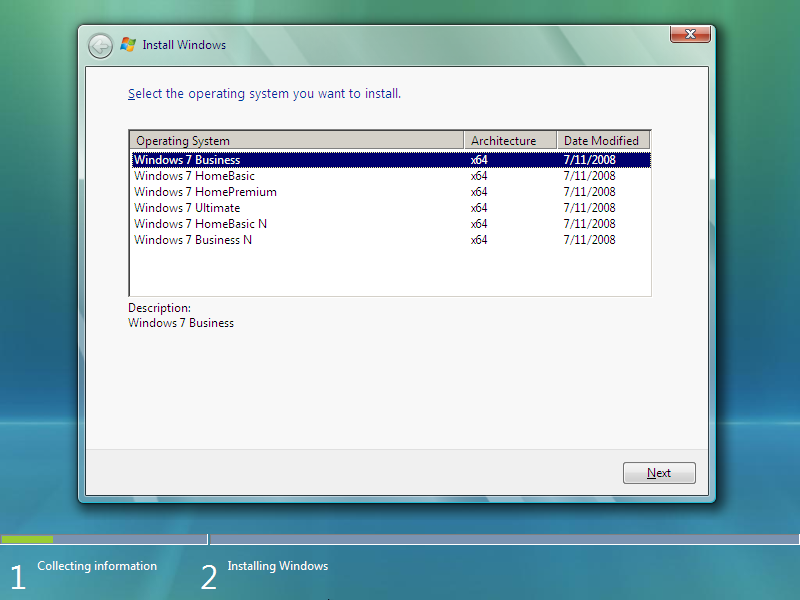The height and width of the screenshot is (600, 800).
Task: Sort by Architecture column header
Action: point(510,140)
